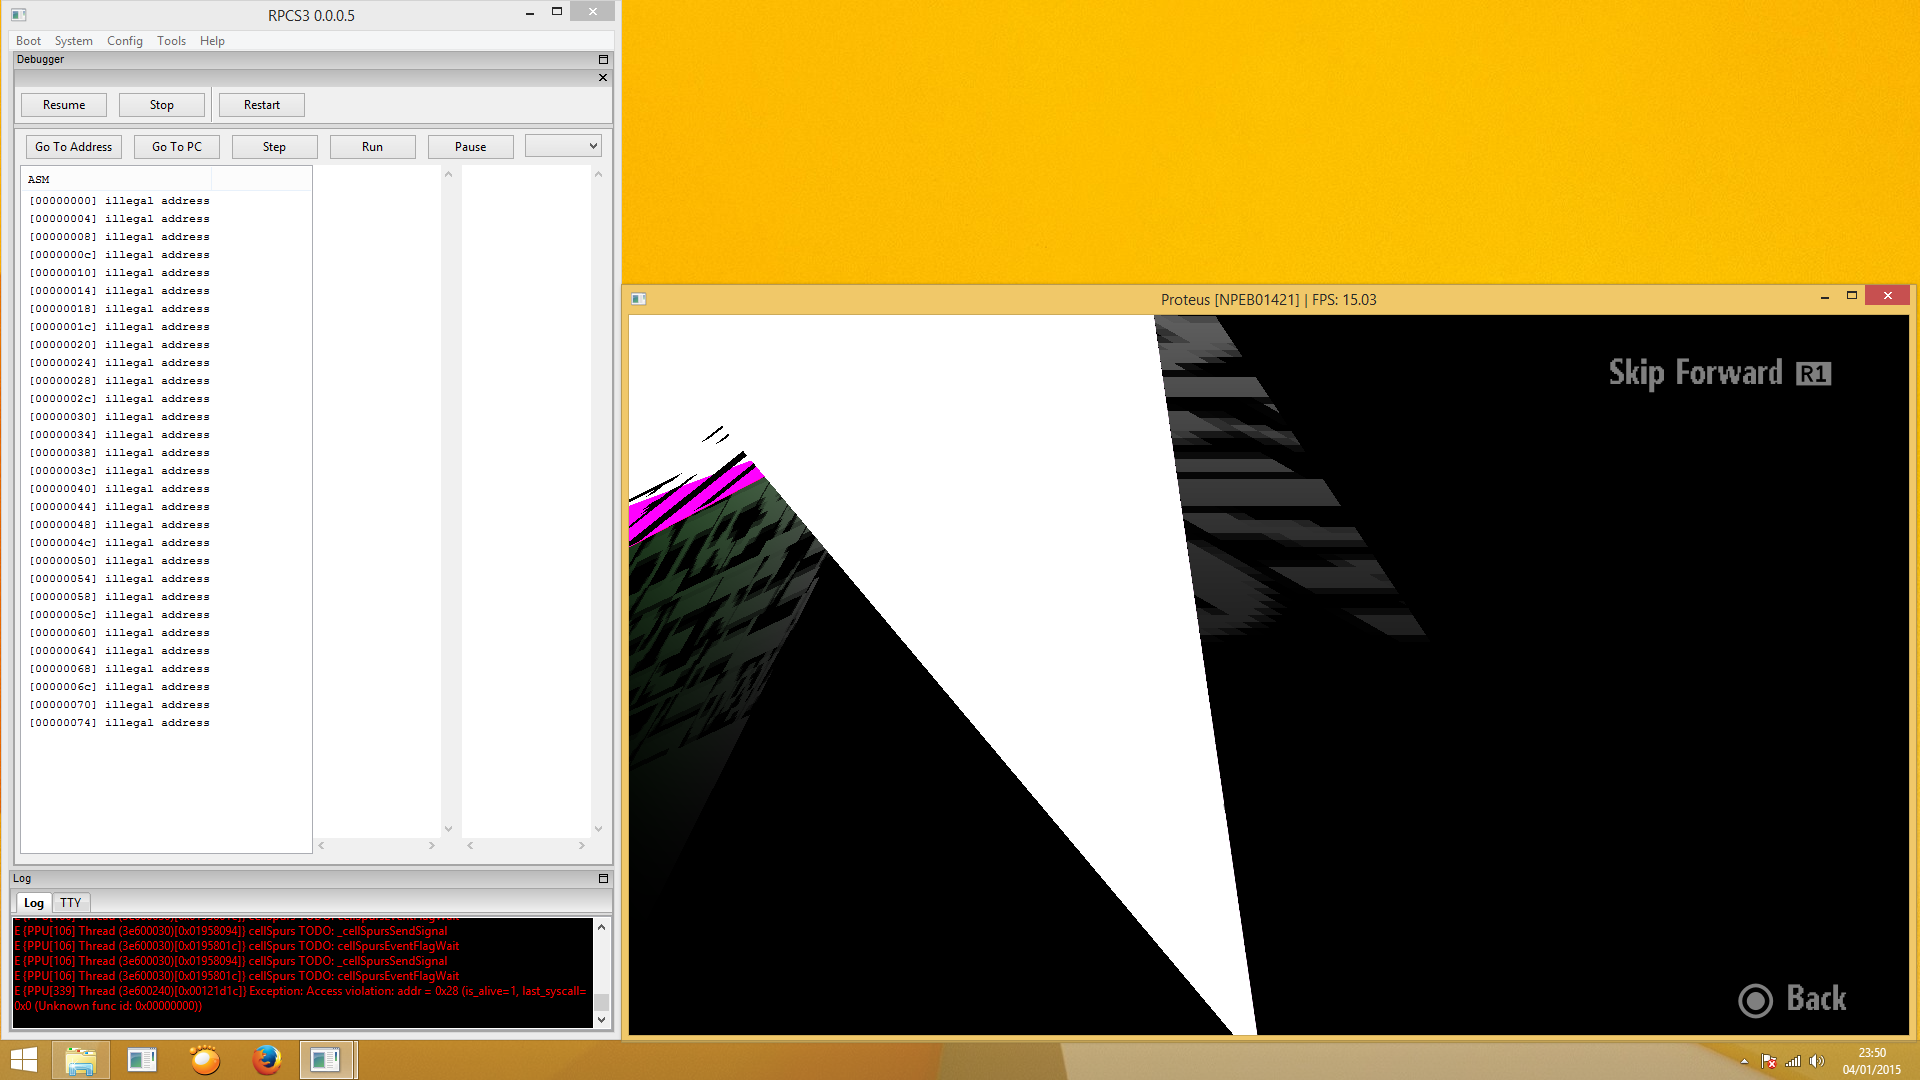
Task: Click the Back circle prompt
Action: (x=1792, y=999)
